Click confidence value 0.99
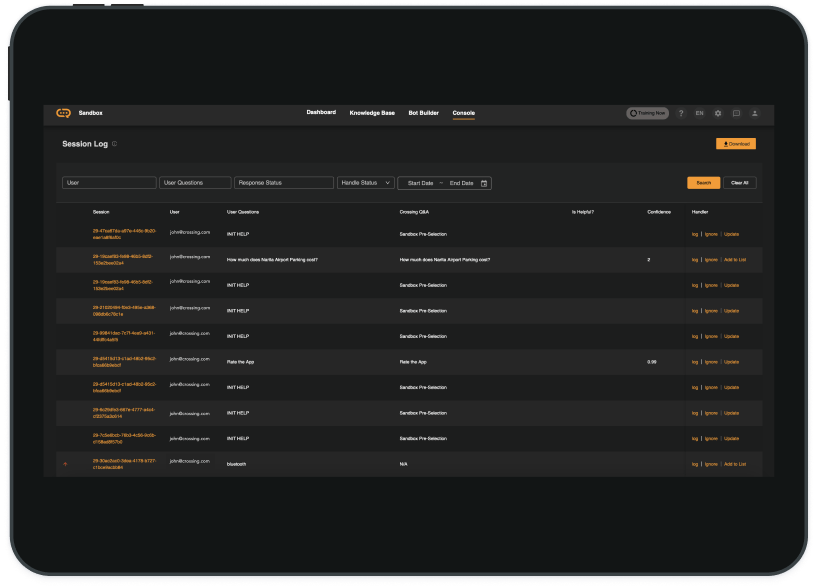 click(x=652, y=362)
